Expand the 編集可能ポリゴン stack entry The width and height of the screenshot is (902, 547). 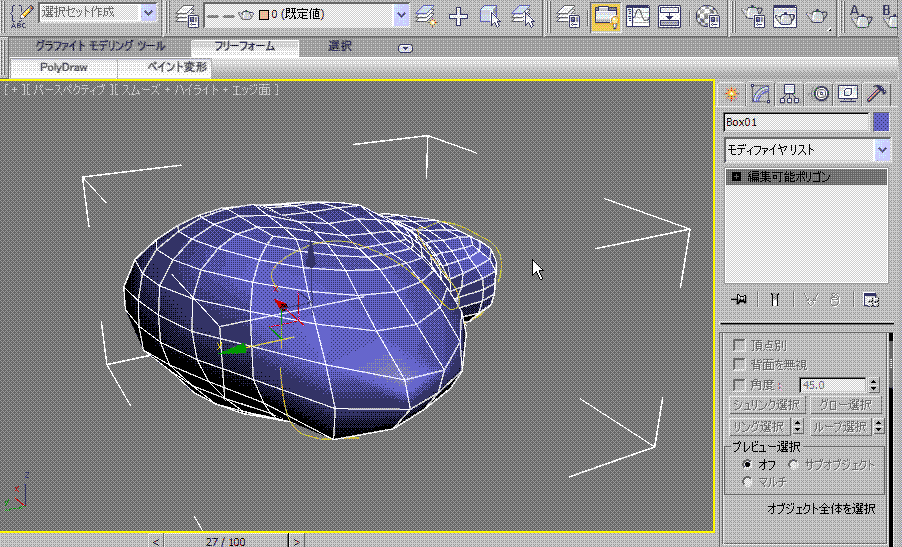click(737, 177)
